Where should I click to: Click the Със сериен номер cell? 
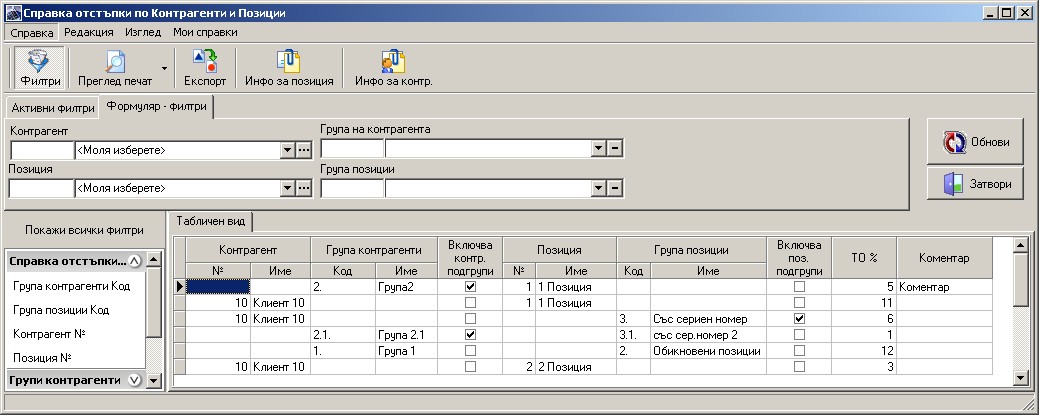708,319
